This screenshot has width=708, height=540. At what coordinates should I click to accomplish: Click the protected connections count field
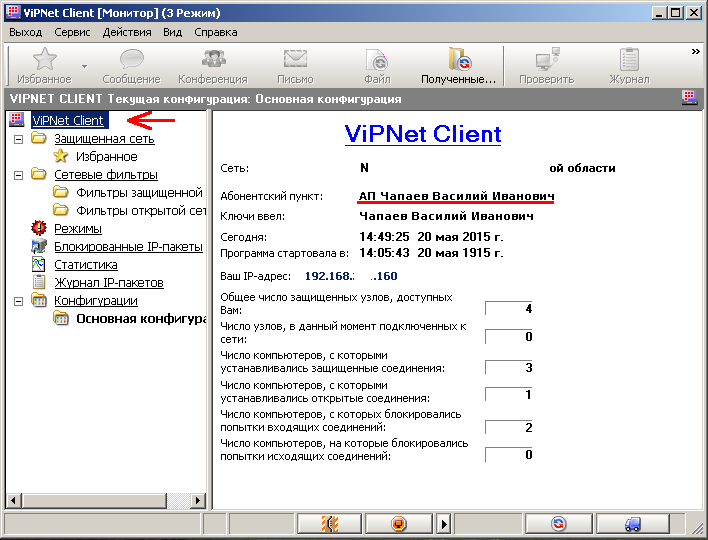(x=508, y=367)
